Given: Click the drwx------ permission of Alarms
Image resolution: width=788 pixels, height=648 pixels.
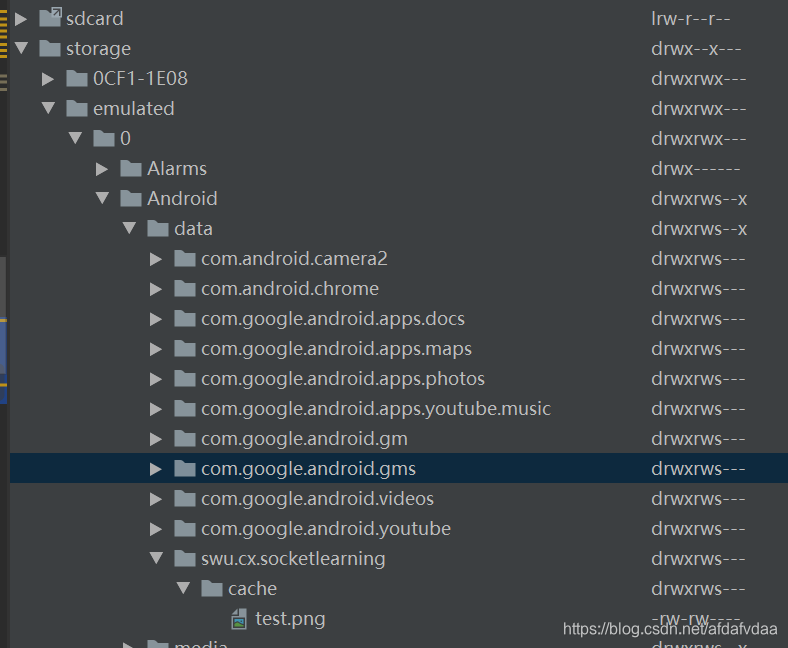Looking at the screenshot, I should tap(696, 169).
